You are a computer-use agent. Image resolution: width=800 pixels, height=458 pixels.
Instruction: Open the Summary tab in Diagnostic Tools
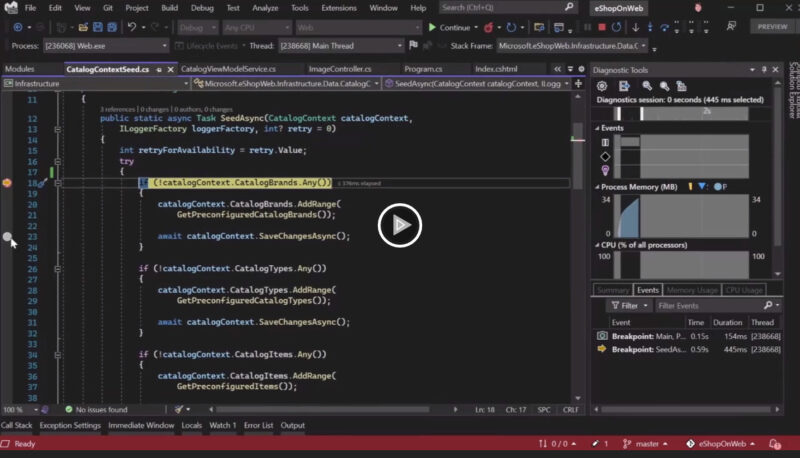pyautogui.click(x=613, y=290)
